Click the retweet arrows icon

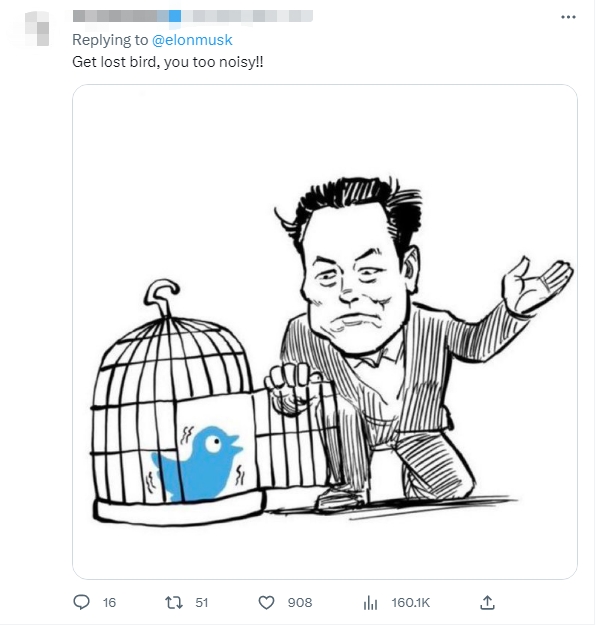[x=174, y=602]
